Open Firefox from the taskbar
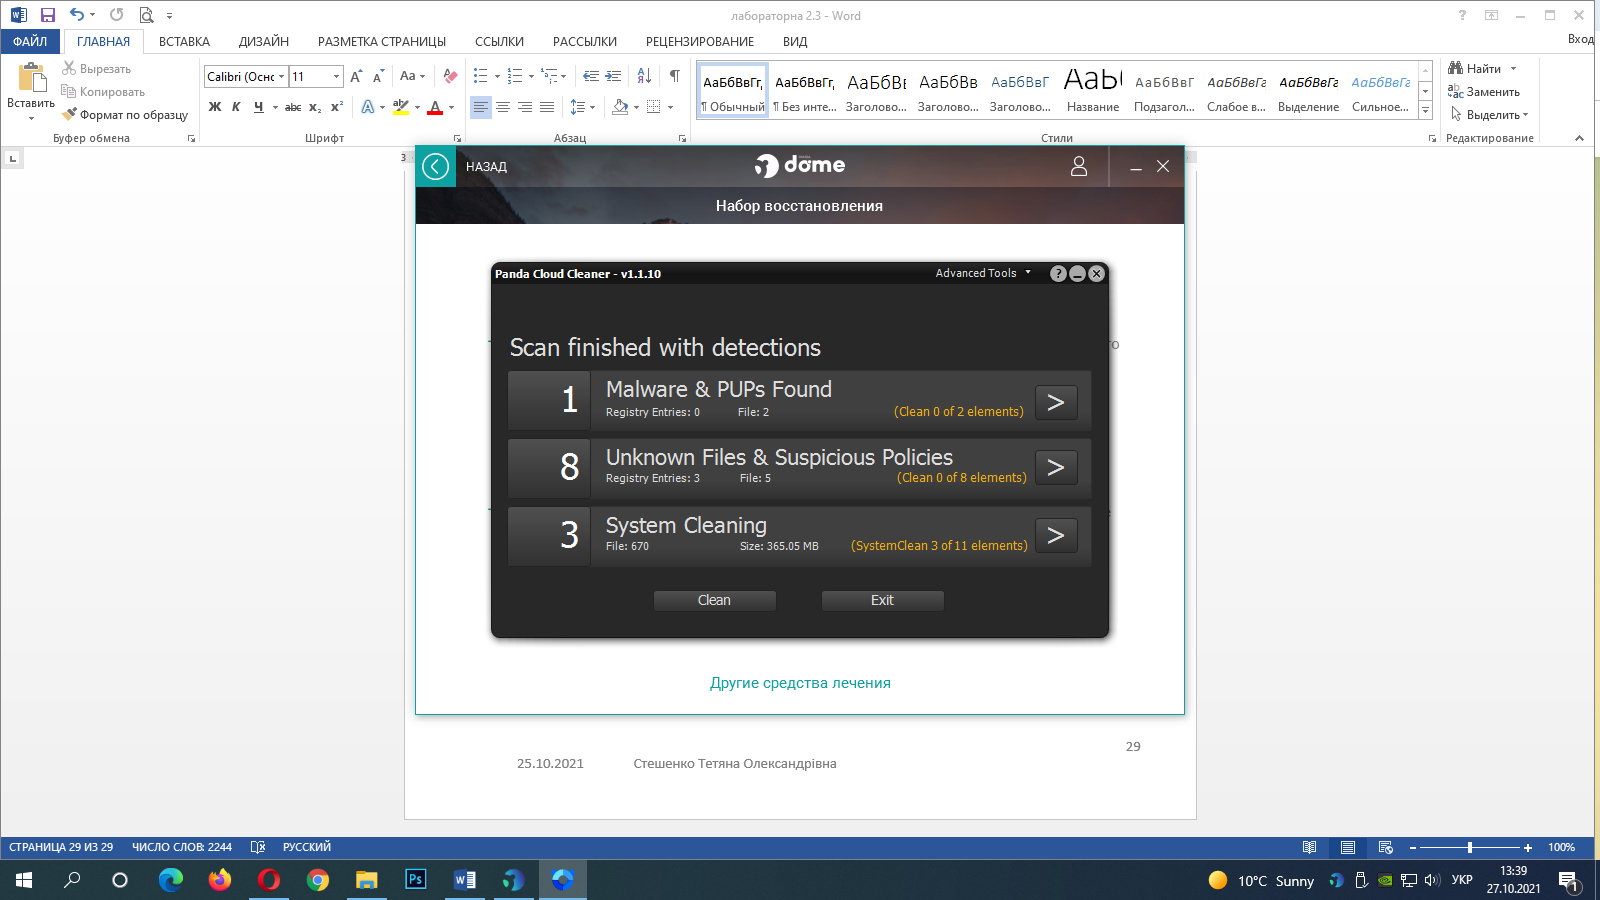 [220, 880]
